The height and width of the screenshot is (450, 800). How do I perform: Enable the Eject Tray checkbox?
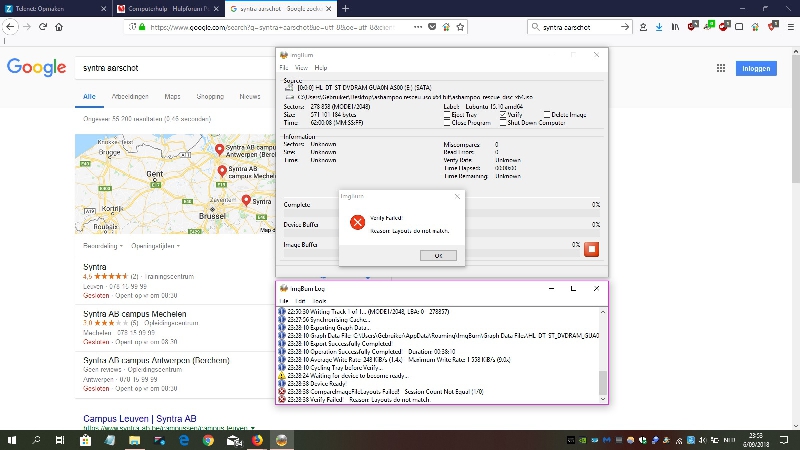[x=447, y=115]
